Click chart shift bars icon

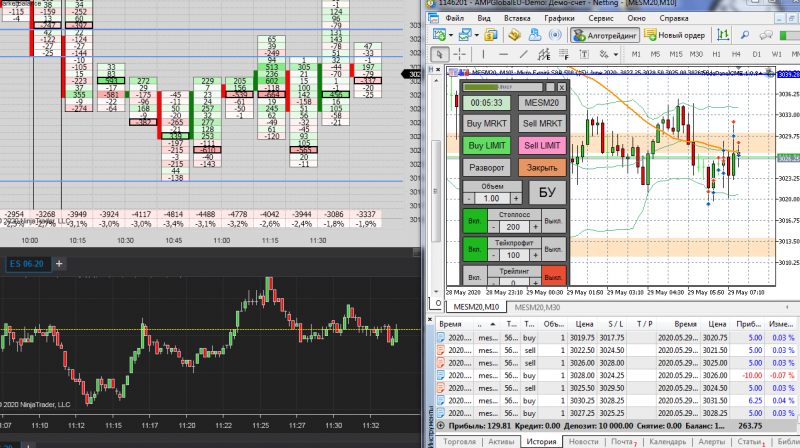point(723,35)
